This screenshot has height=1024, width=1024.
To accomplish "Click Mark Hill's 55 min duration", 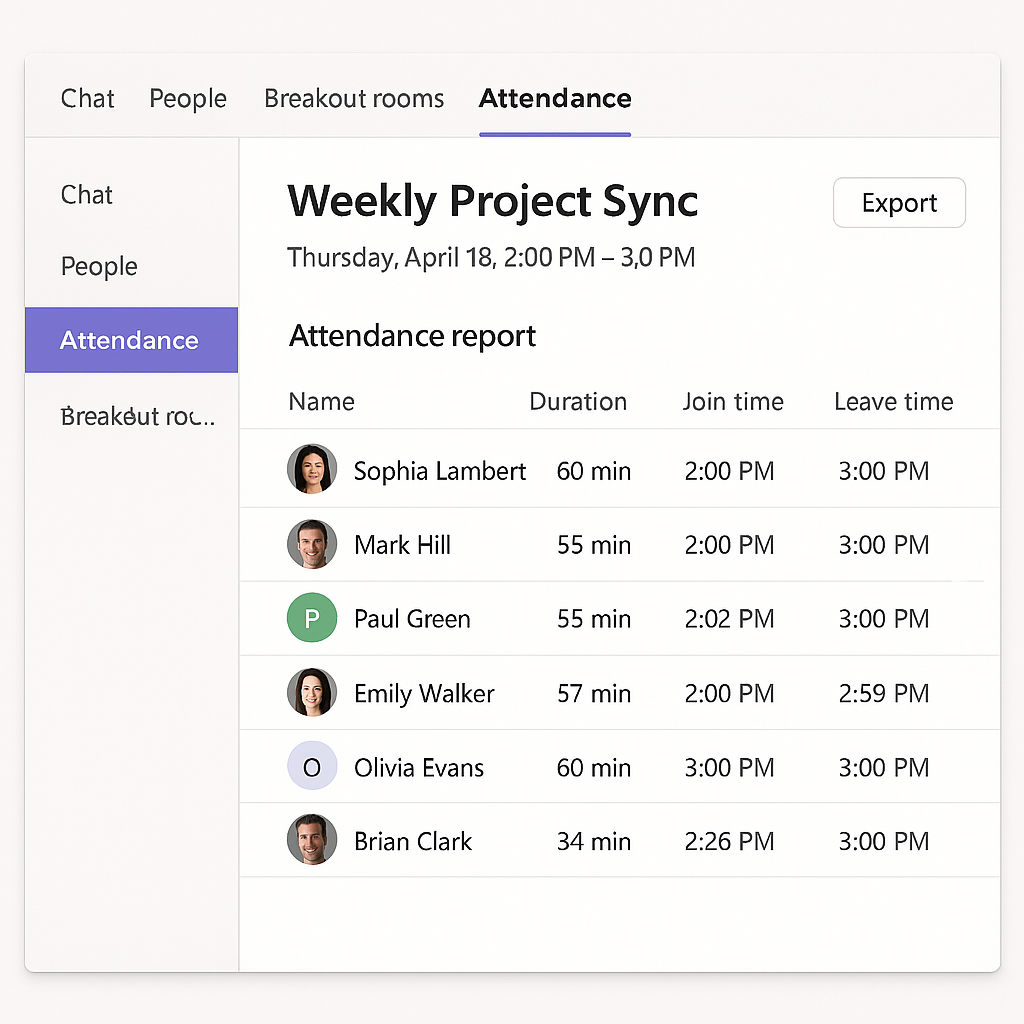I will tap(594, 545).
